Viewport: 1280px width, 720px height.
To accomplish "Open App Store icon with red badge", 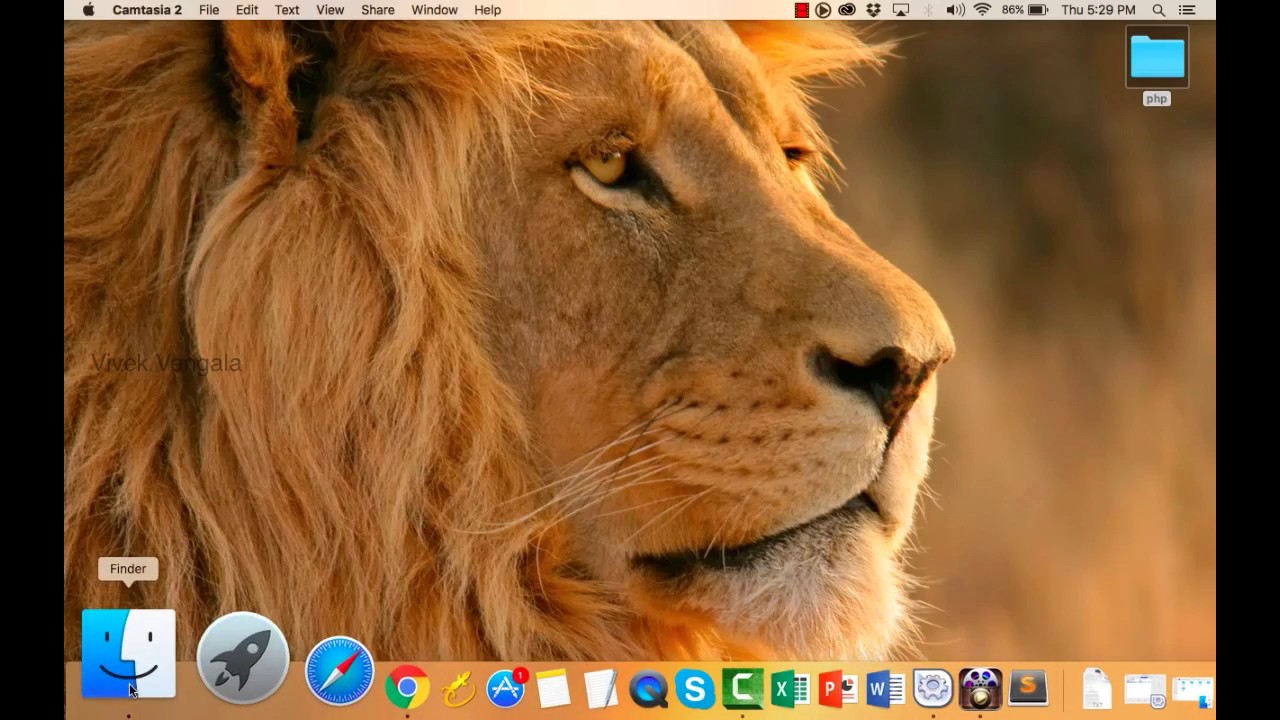I will (506, 688).
